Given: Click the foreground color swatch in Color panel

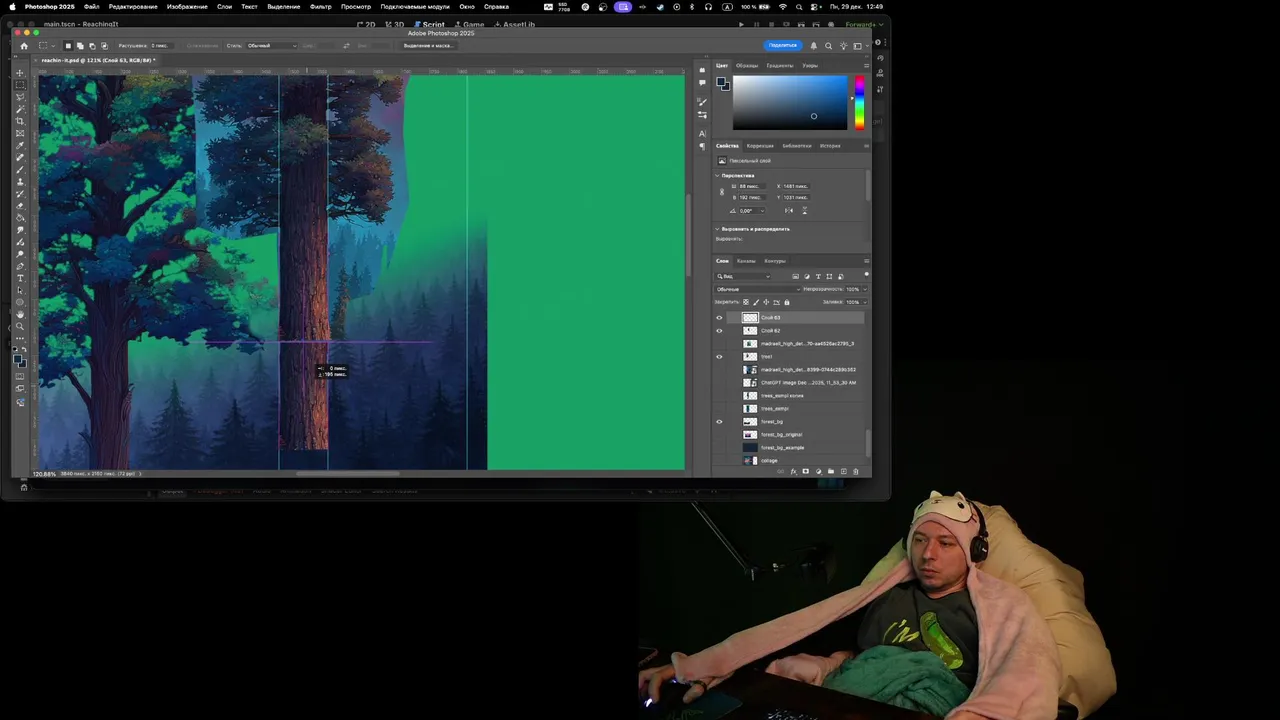Looking at the screenshot, I should tap(721, 82).
